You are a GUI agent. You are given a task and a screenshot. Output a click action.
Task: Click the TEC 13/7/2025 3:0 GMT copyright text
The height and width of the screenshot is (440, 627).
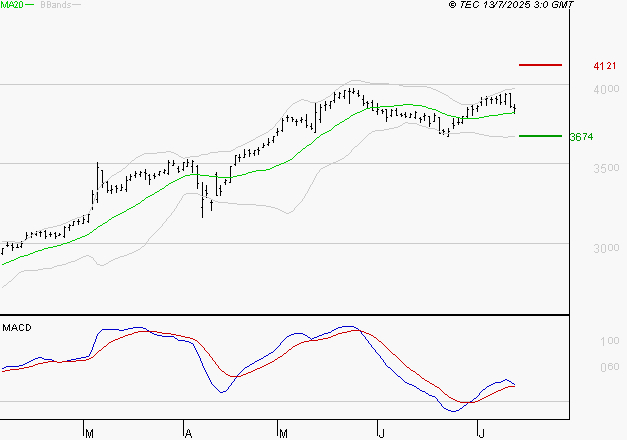(511, 5)
